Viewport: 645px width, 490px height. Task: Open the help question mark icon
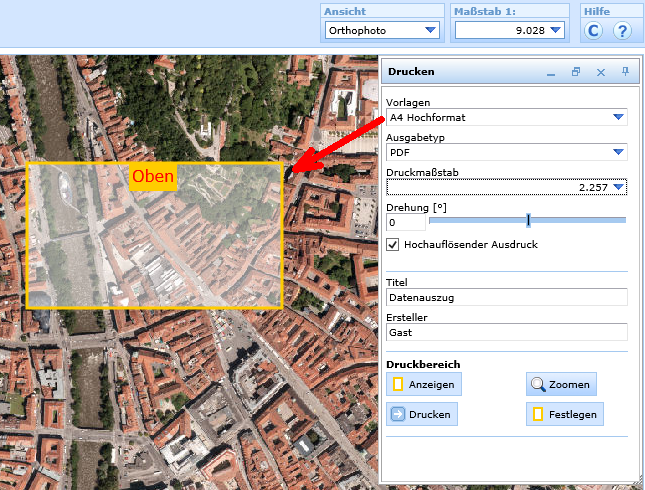coord(622,31)
